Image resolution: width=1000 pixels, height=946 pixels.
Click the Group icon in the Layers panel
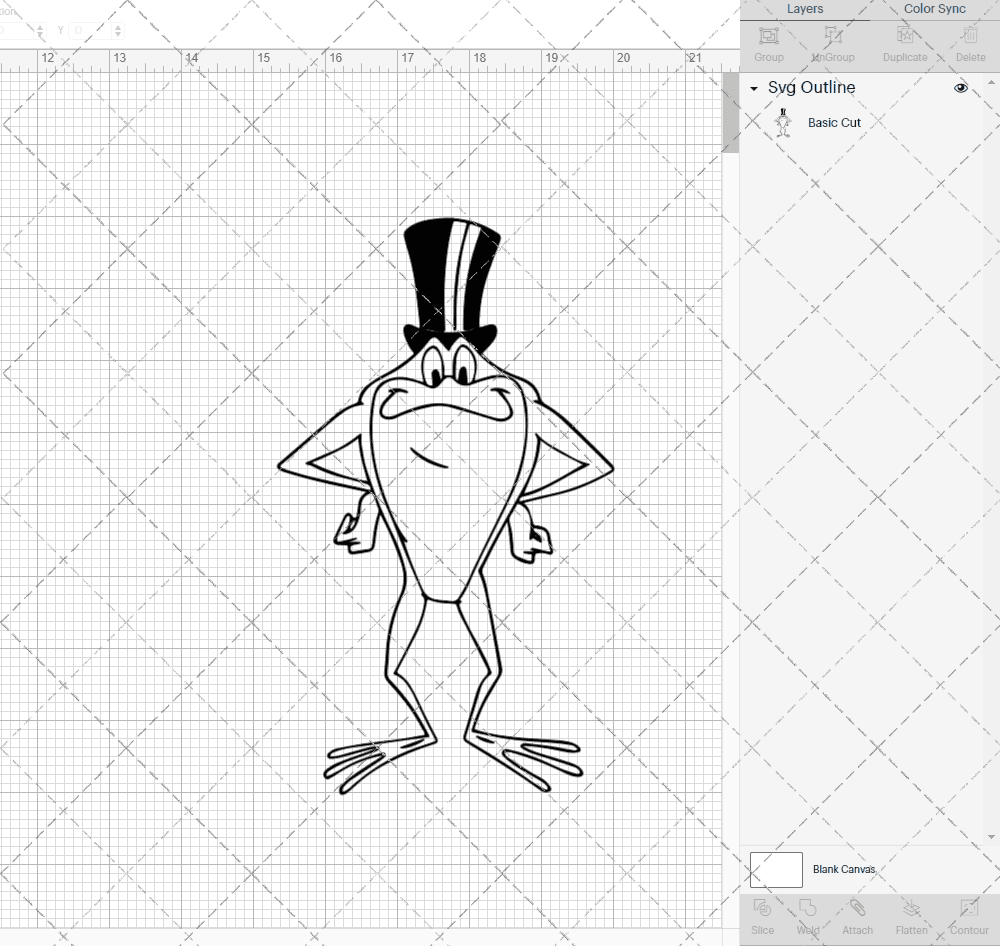click(768, 42)
